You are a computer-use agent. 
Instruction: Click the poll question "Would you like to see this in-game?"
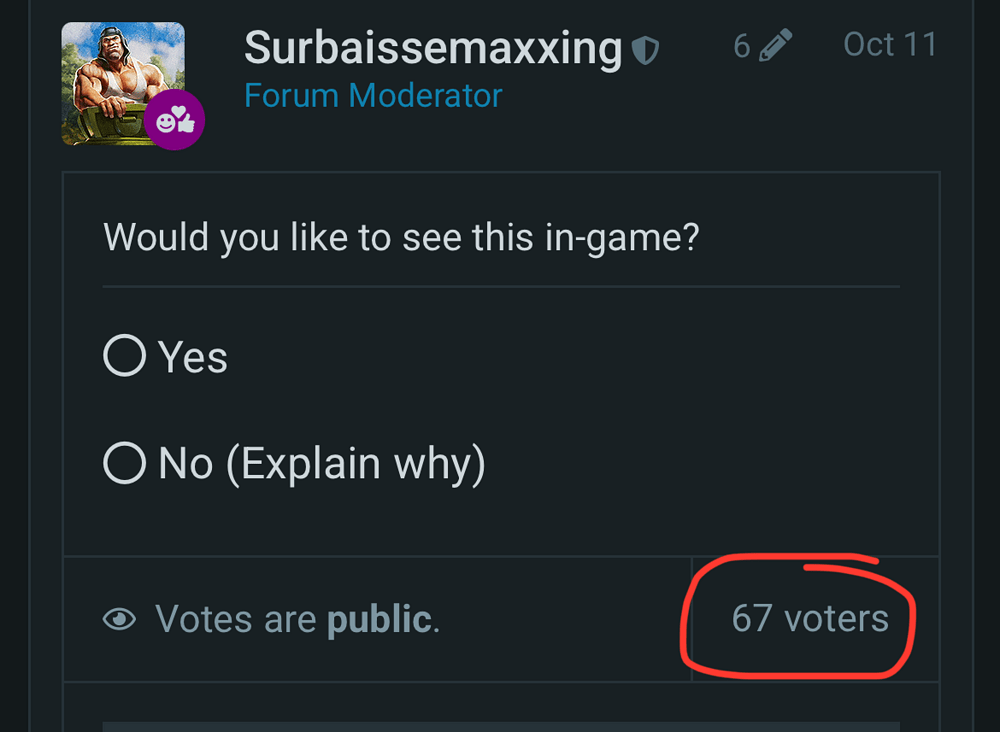coord(401,238)
